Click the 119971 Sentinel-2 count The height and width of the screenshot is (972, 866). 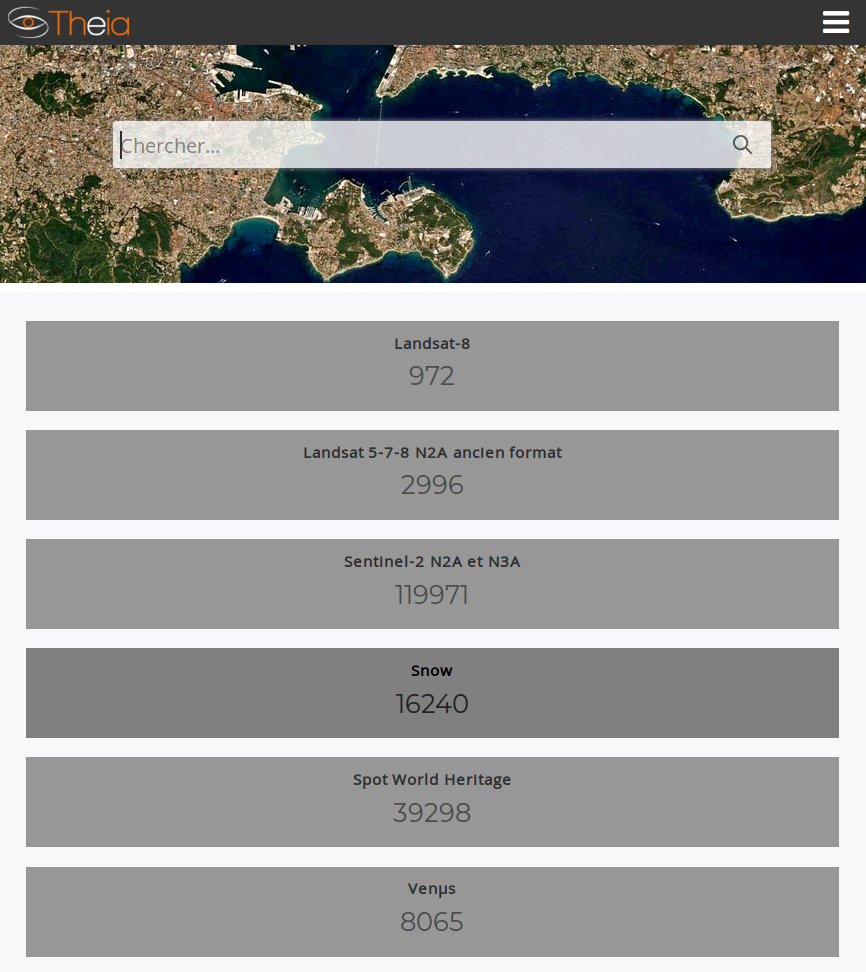pos(432,595)
